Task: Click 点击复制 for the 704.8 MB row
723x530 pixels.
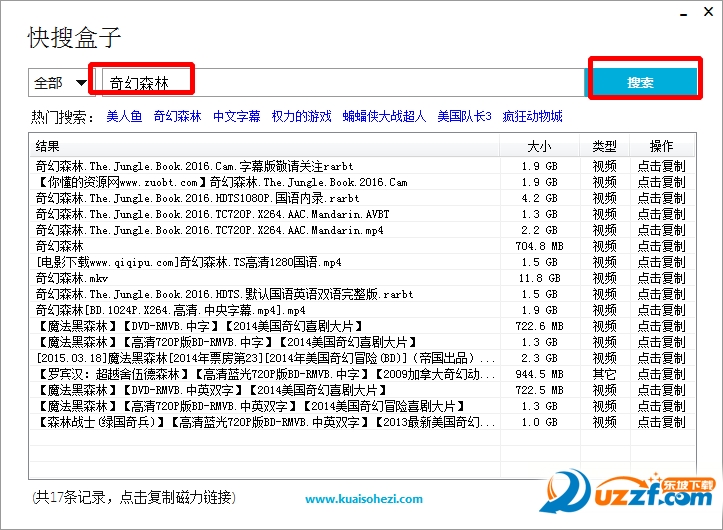Action: (662, 246)
